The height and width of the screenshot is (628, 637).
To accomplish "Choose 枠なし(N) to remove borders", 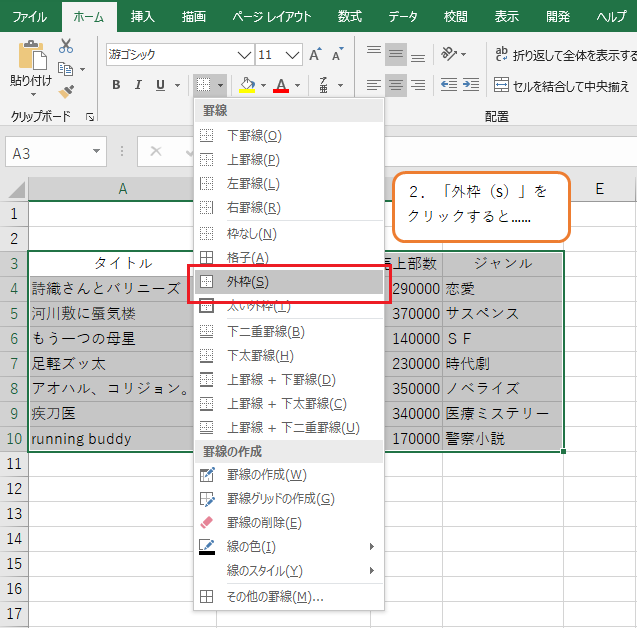I will (x=289, y=234).
